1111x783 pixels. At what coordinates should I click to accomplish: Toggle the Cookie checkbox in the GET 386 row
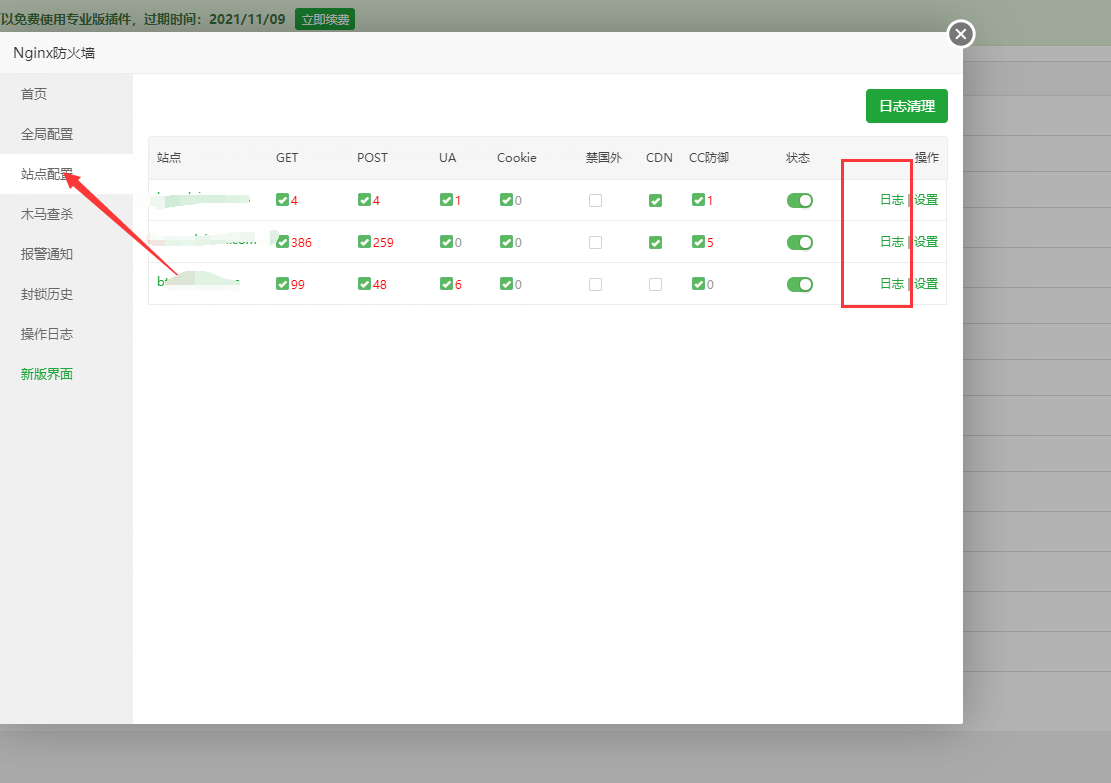506,242
